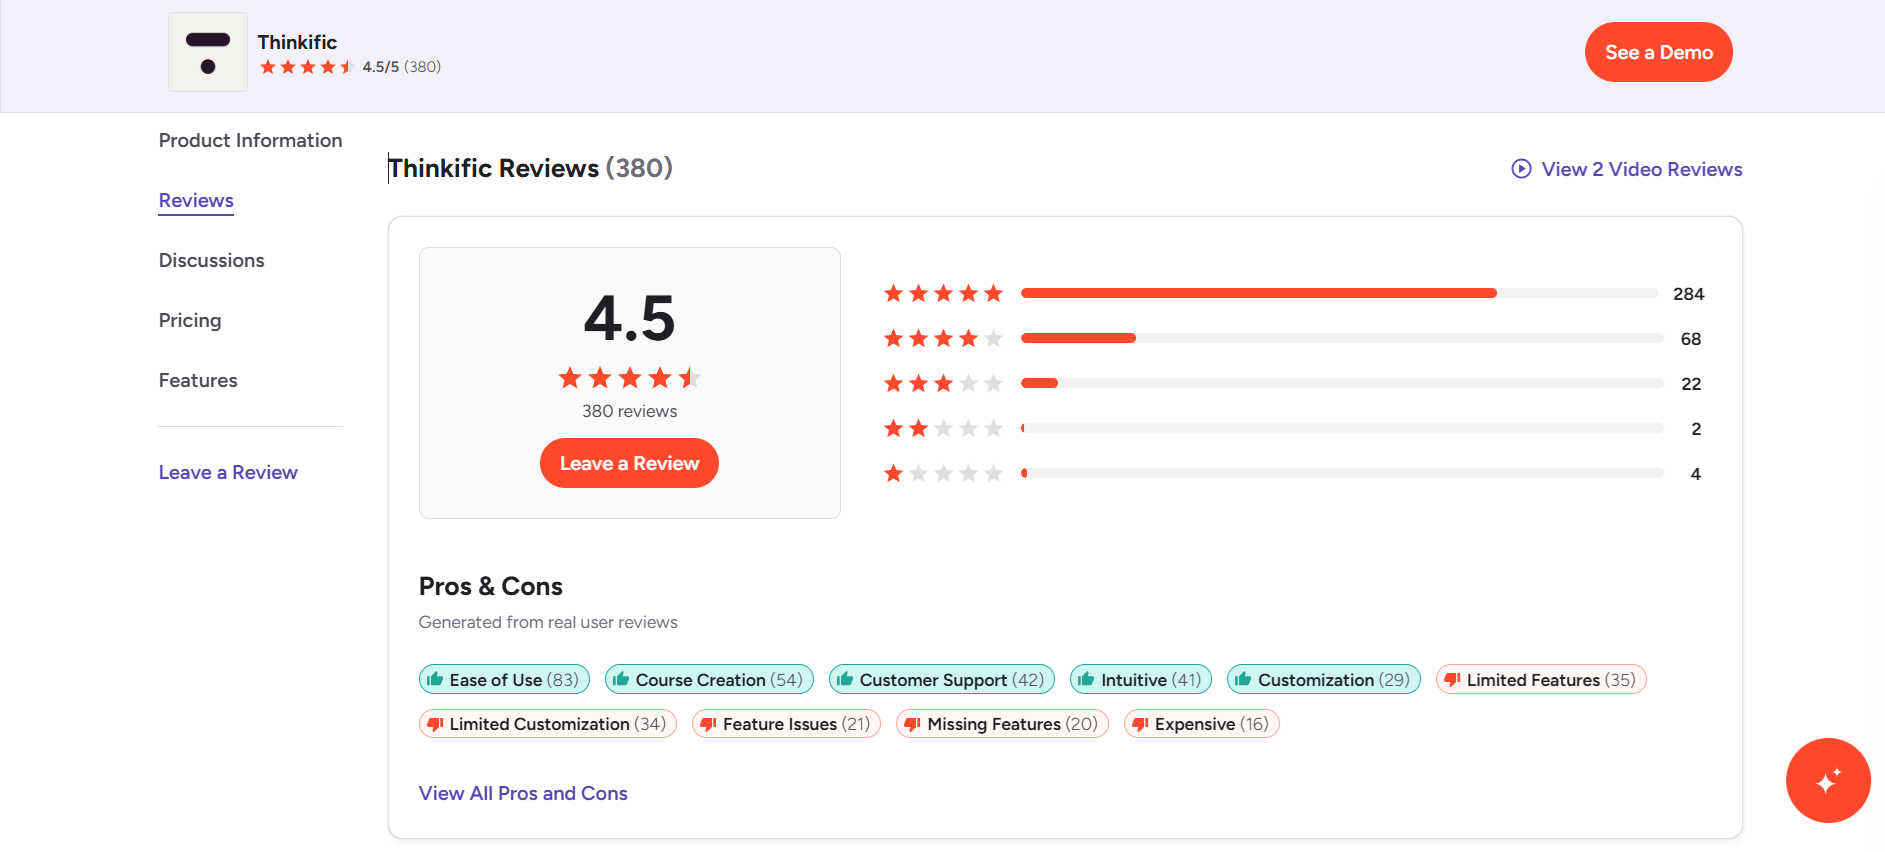Click the three-star progress bar
Screen dimensions: 1885x852
click(x=1342, y=383)
